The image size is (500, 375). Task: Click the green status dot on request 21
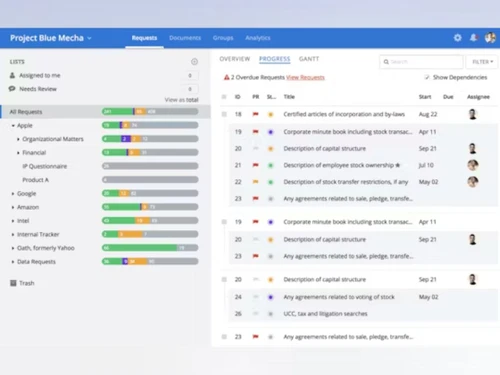click(x=271, y=165)
